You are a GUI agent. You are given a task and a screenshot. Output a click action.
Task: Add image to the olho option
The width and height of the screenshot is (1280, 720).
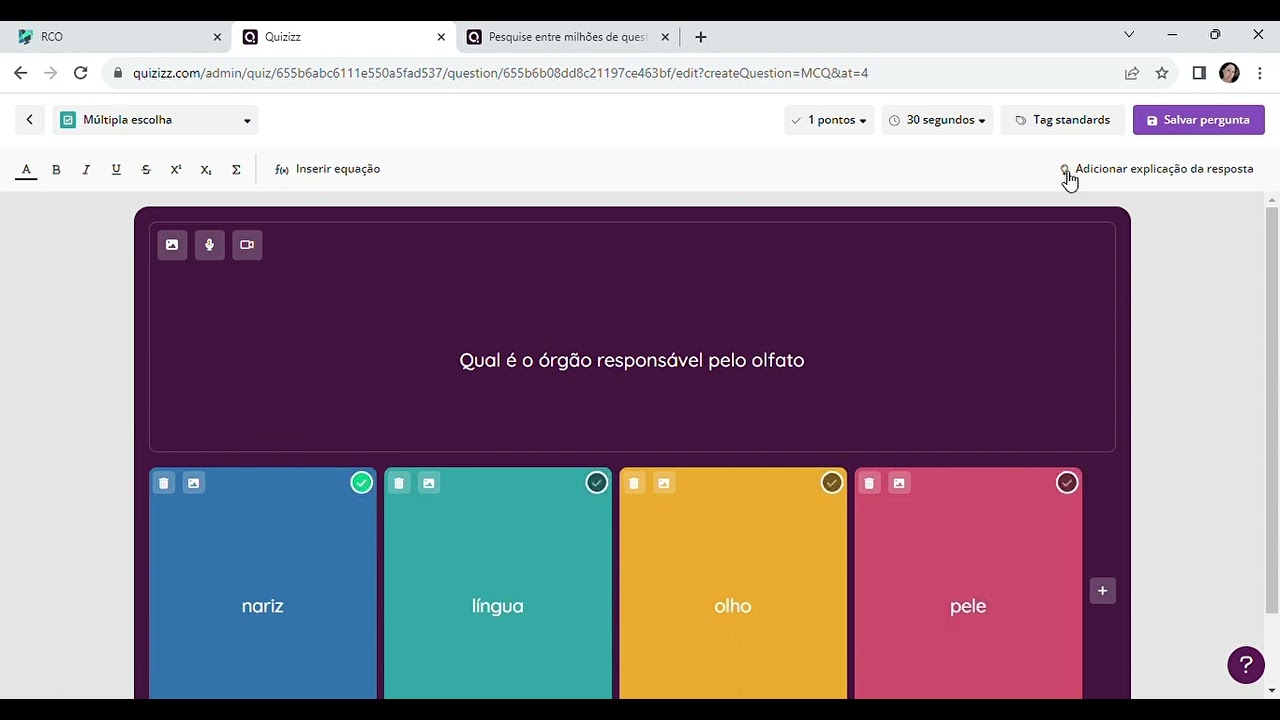click(664, 483)
